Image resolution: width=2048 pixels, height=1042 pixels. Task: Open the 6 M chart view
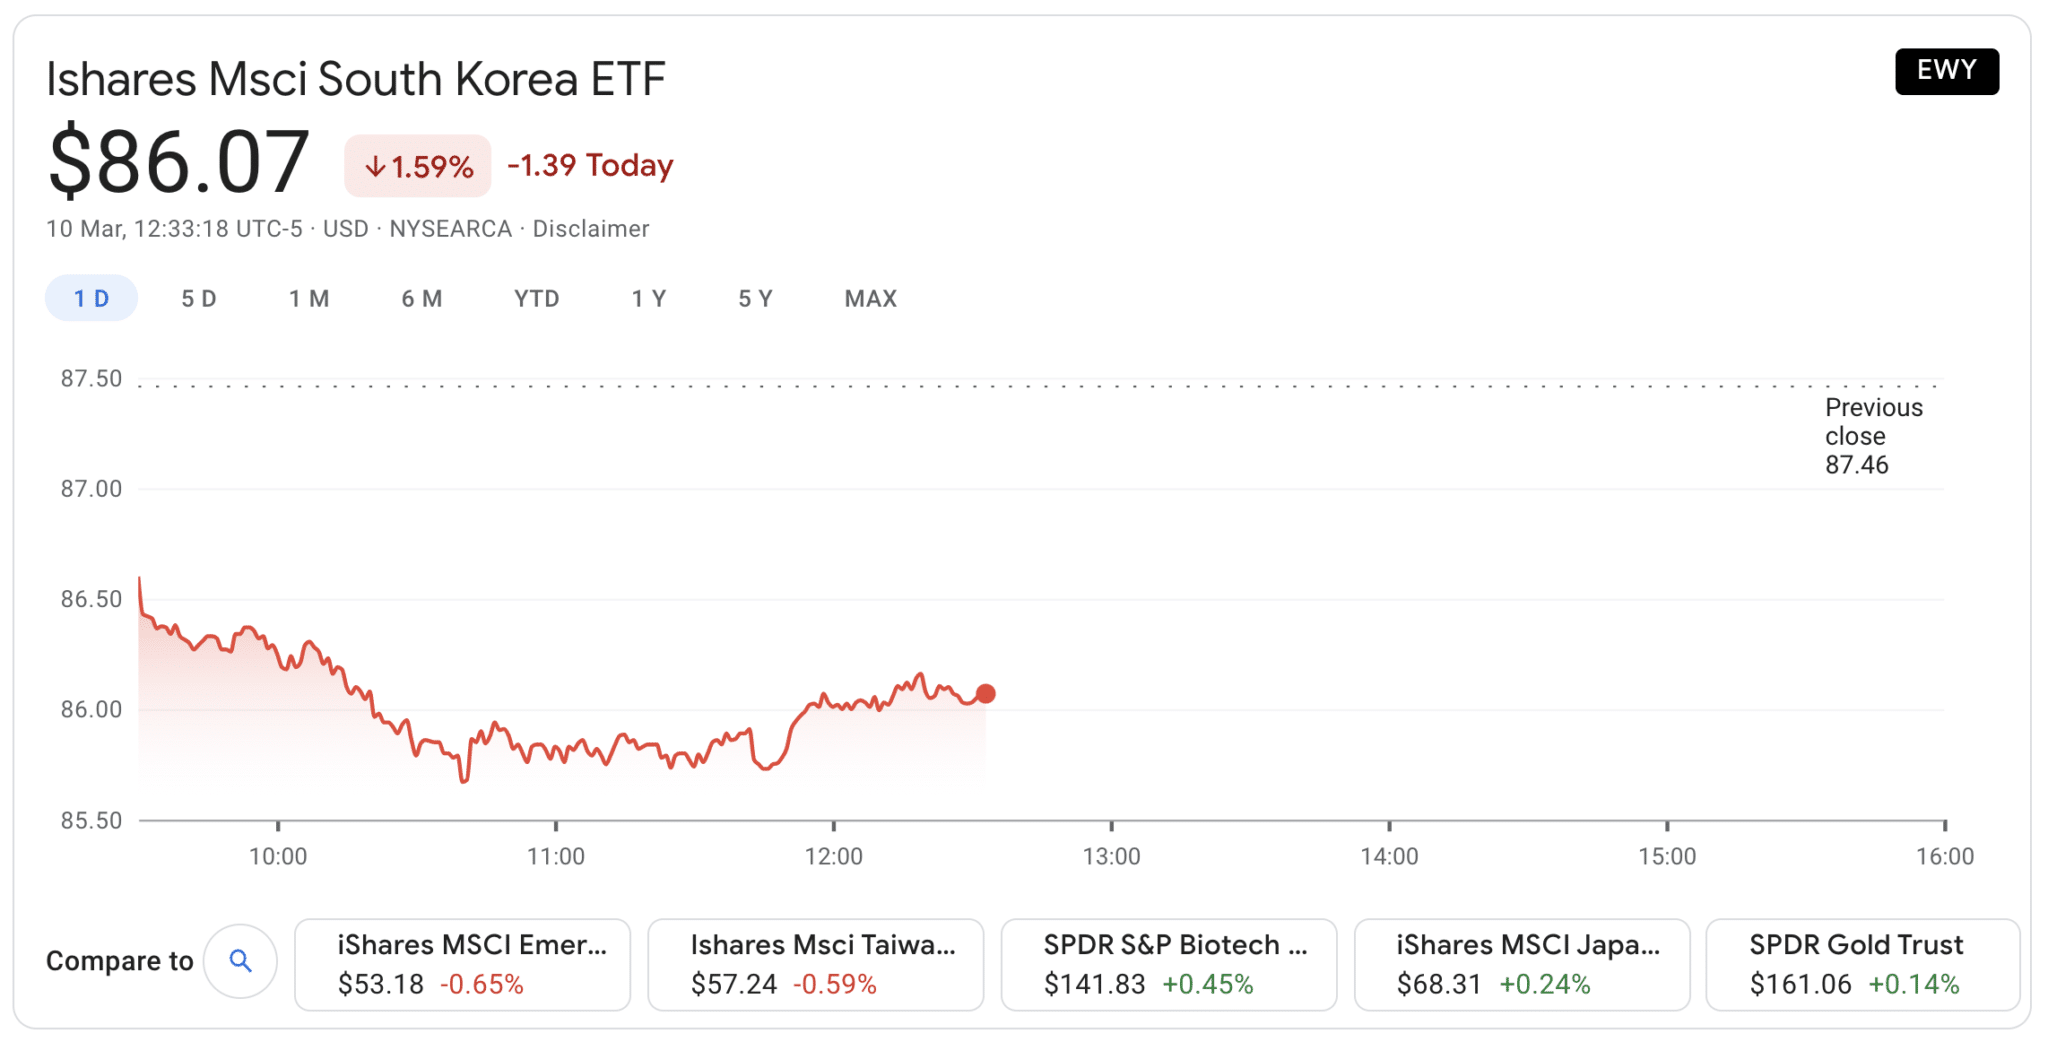pyautogui.click(x=421, y=298)
